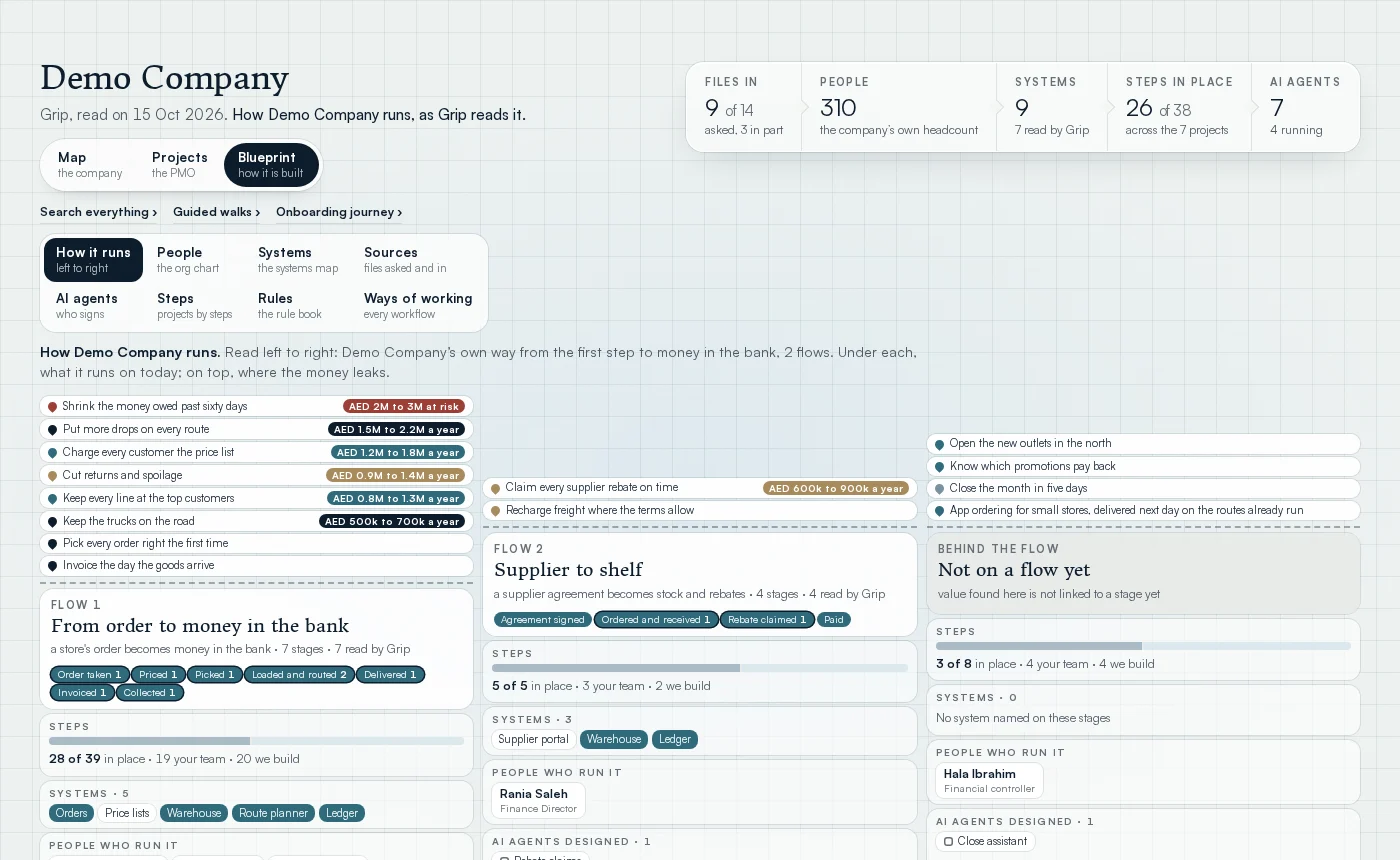Screen dimensions: 1400x860
Task: Click the 'Order taken 1' stage chip
Action: [89, 675]
